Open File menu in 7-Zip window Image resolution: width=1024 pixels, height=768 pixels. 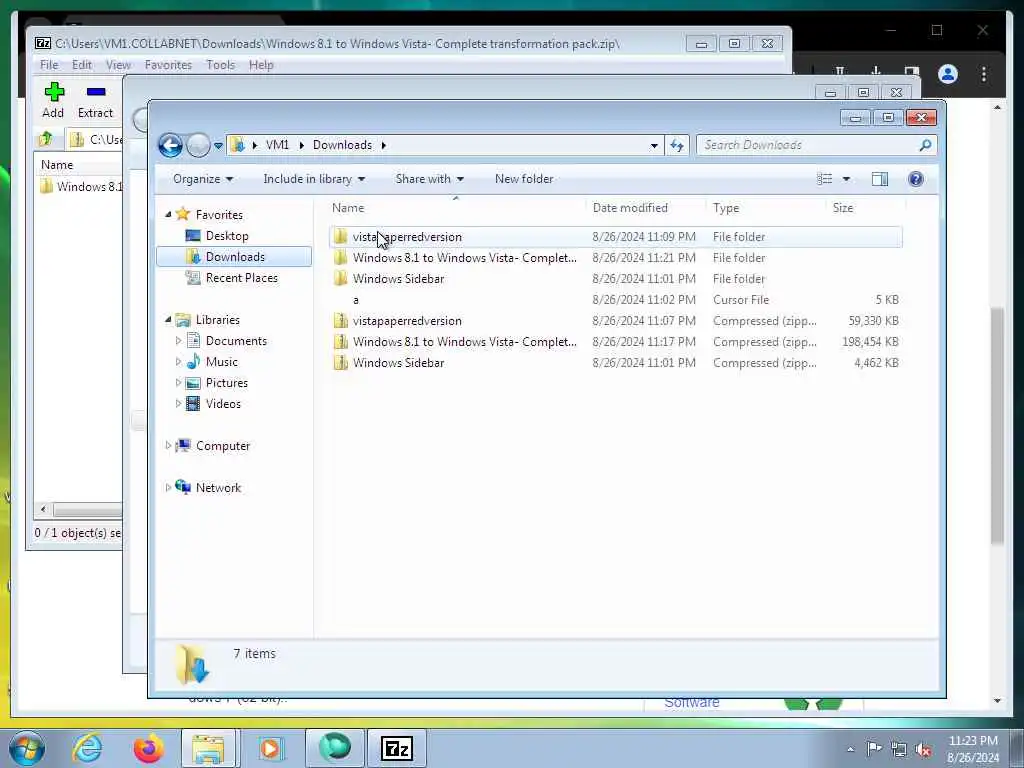(49, 65)
